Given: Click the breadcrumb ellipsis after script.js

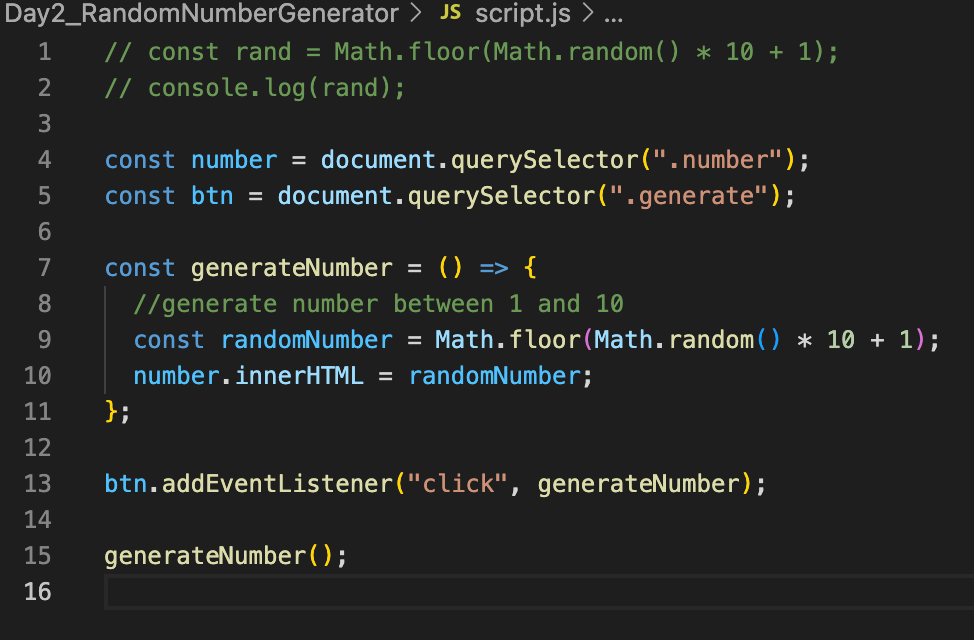Looking at the screenshot, I should 613,19.
